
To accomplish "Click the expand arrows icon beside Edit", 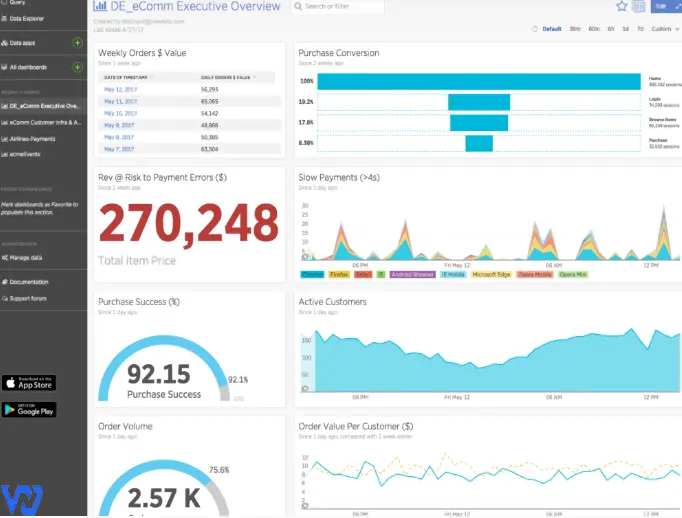I will click(677, 6).
